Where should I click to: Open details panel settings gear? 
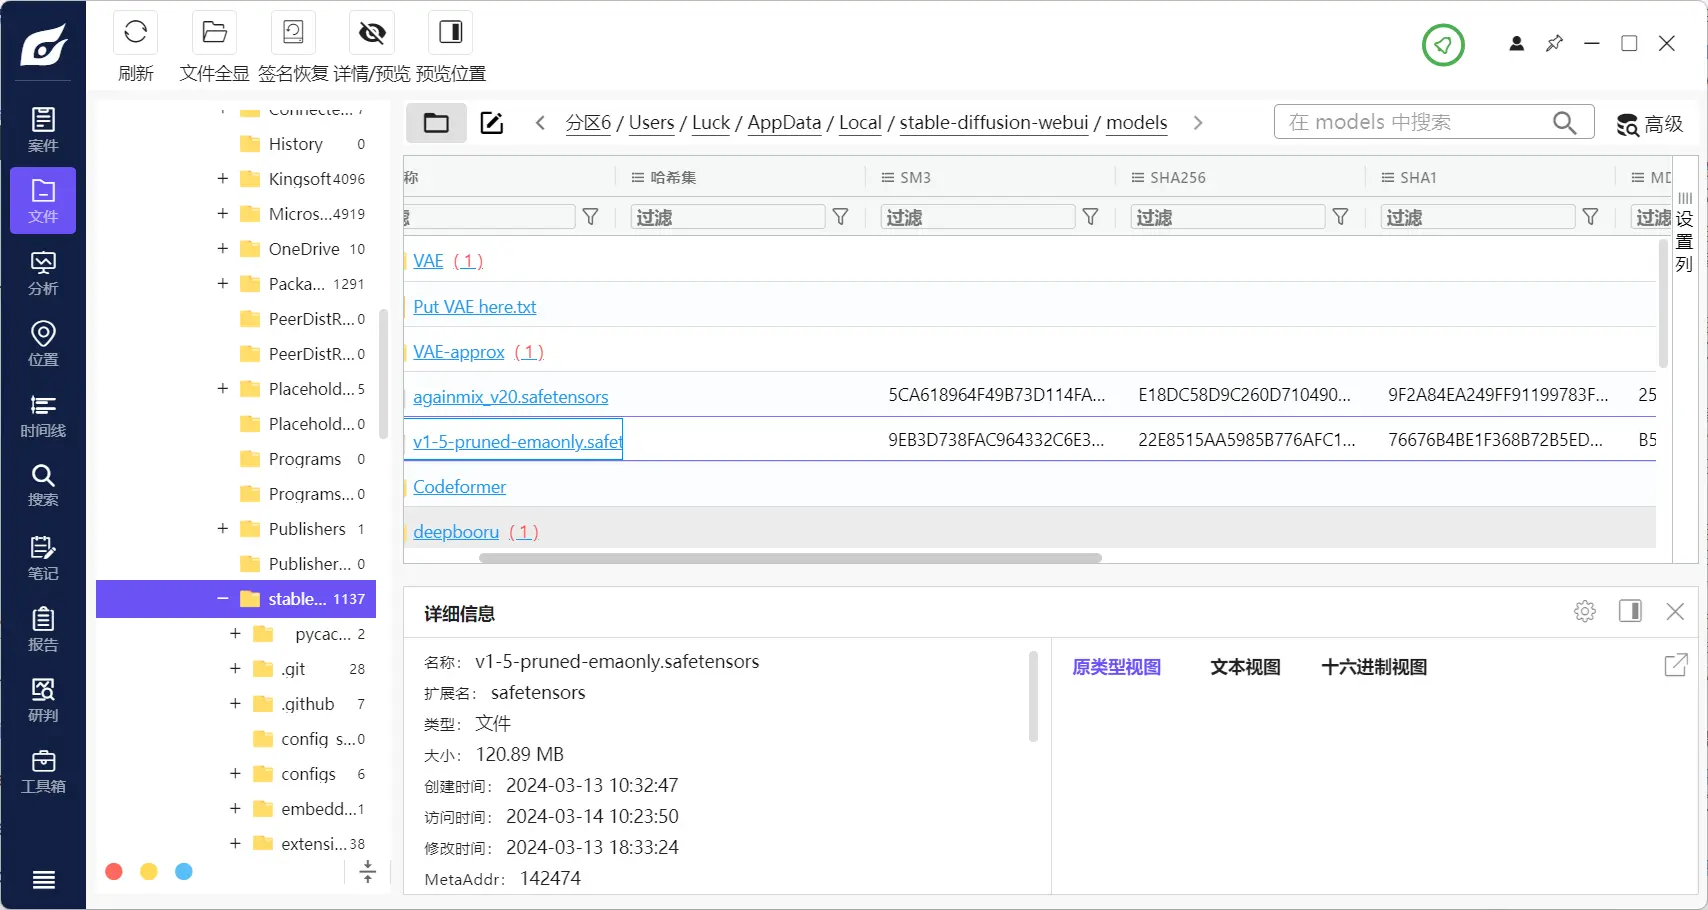1585,611
